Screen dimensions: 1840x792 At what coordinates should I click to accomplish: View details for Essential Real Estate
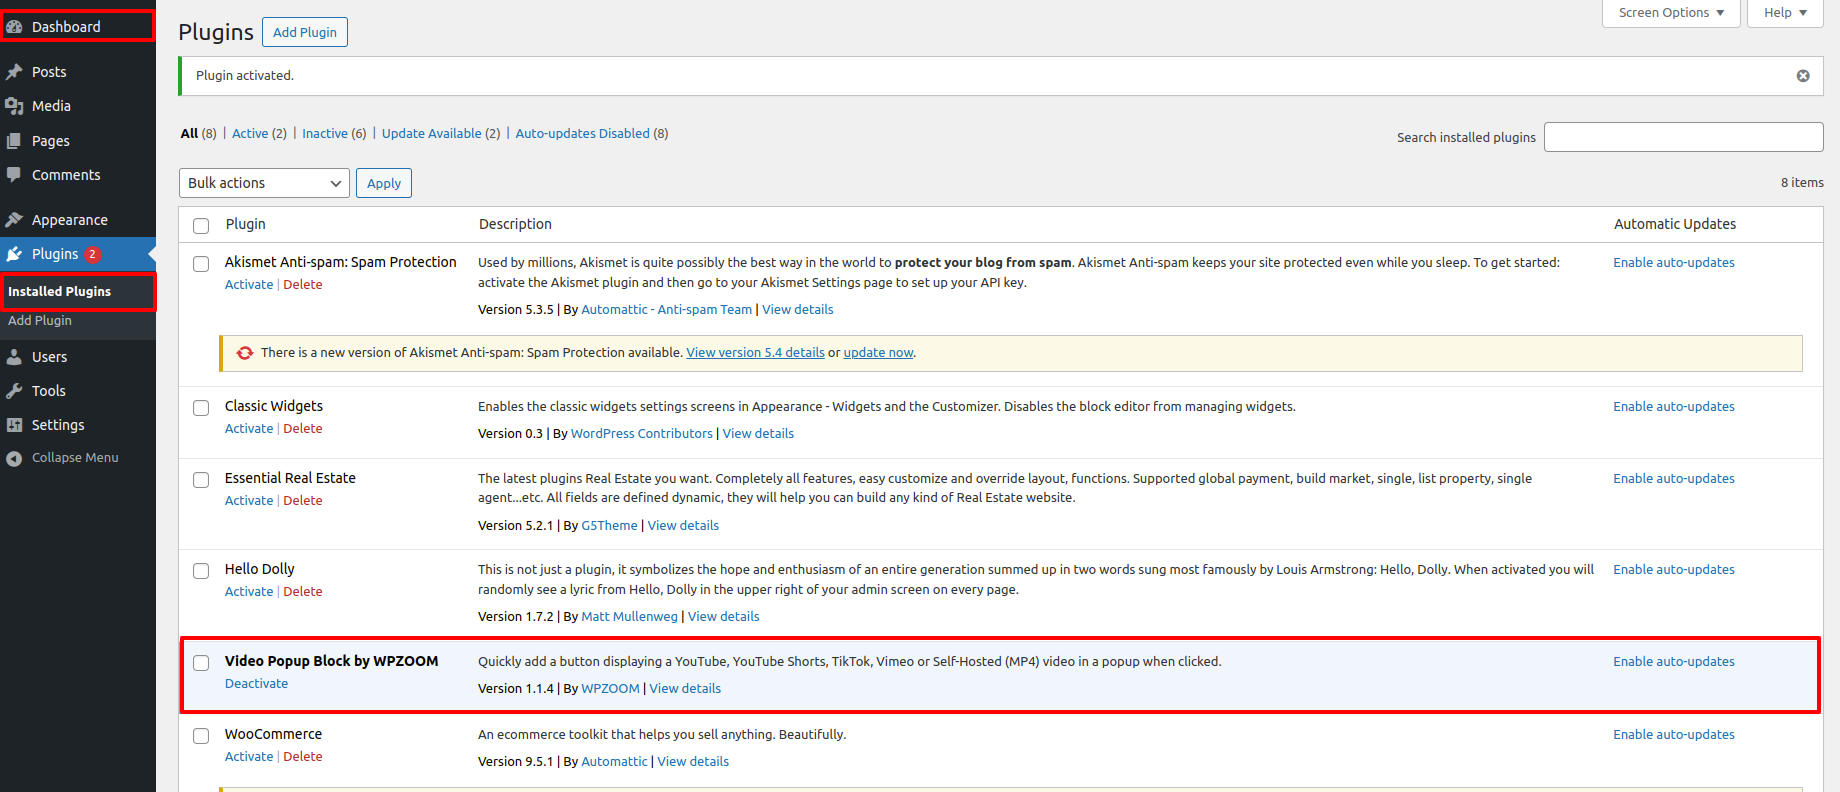pos(683,526)
